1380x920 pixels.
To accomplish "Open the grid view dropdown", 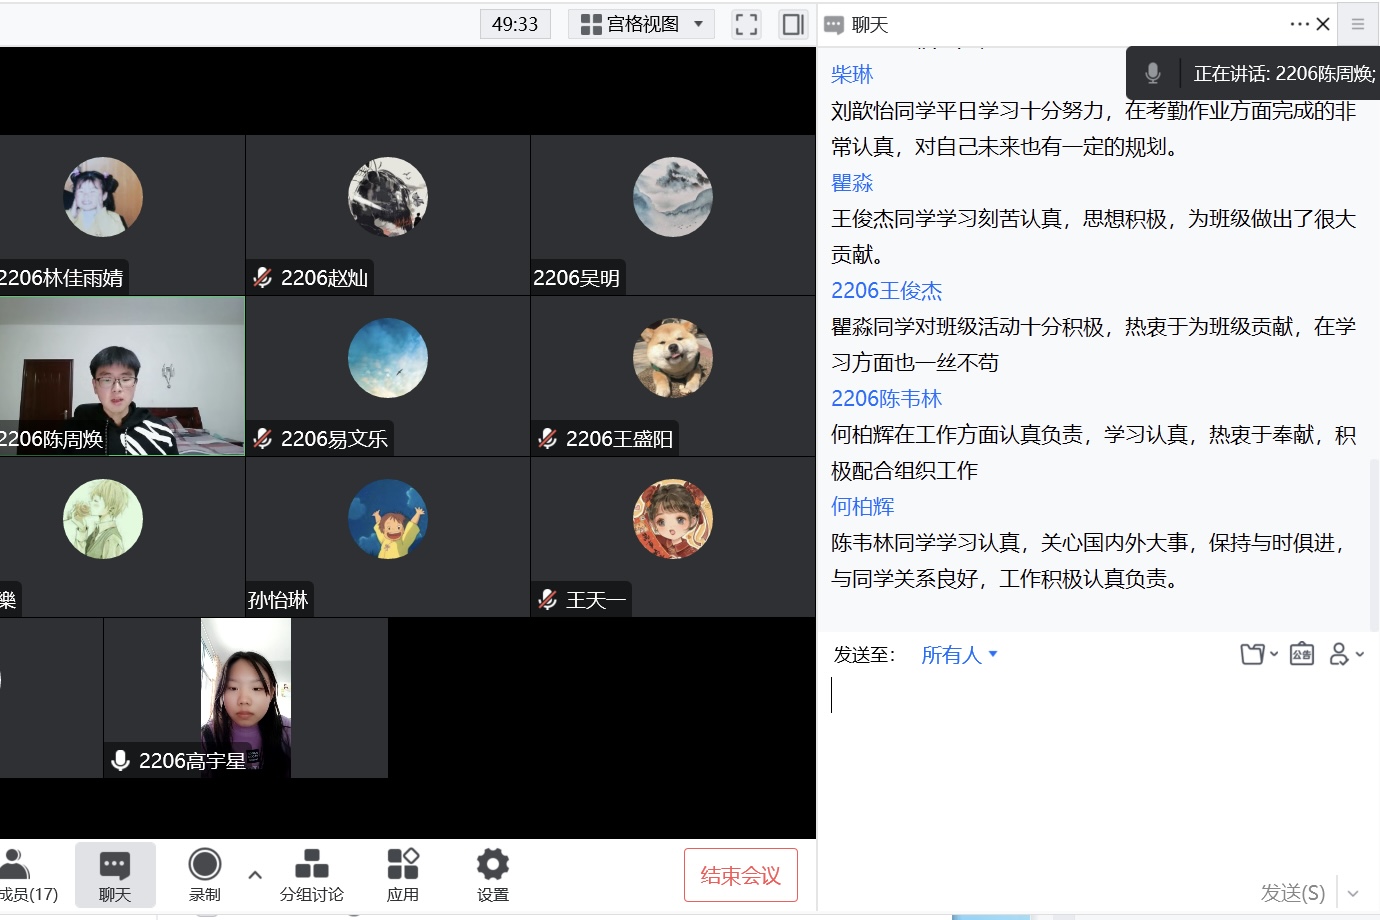I will pyautogui.click(x=641, y=24).
